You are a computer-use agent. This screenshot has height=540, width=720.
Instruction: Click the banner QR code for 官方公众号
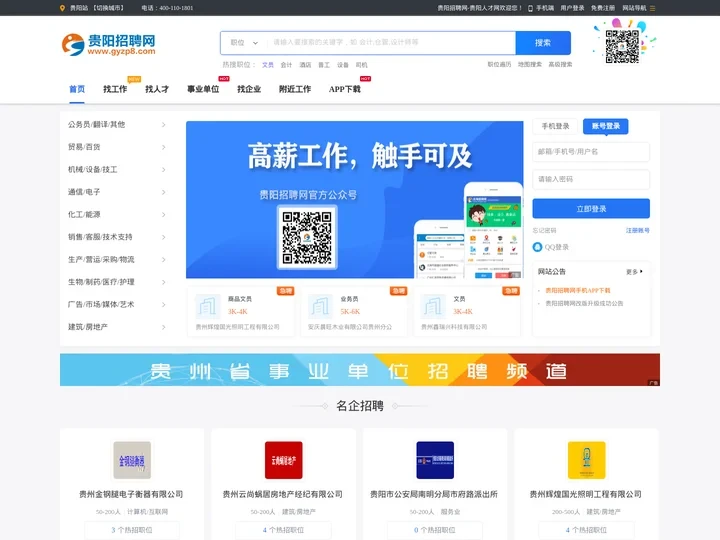(307, 237)
